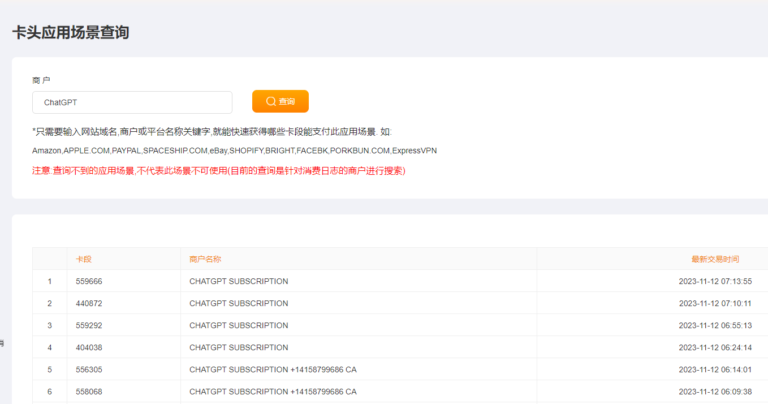
Task: Click the example merchants line starting with Amazon
Action: tap(234, 150)
